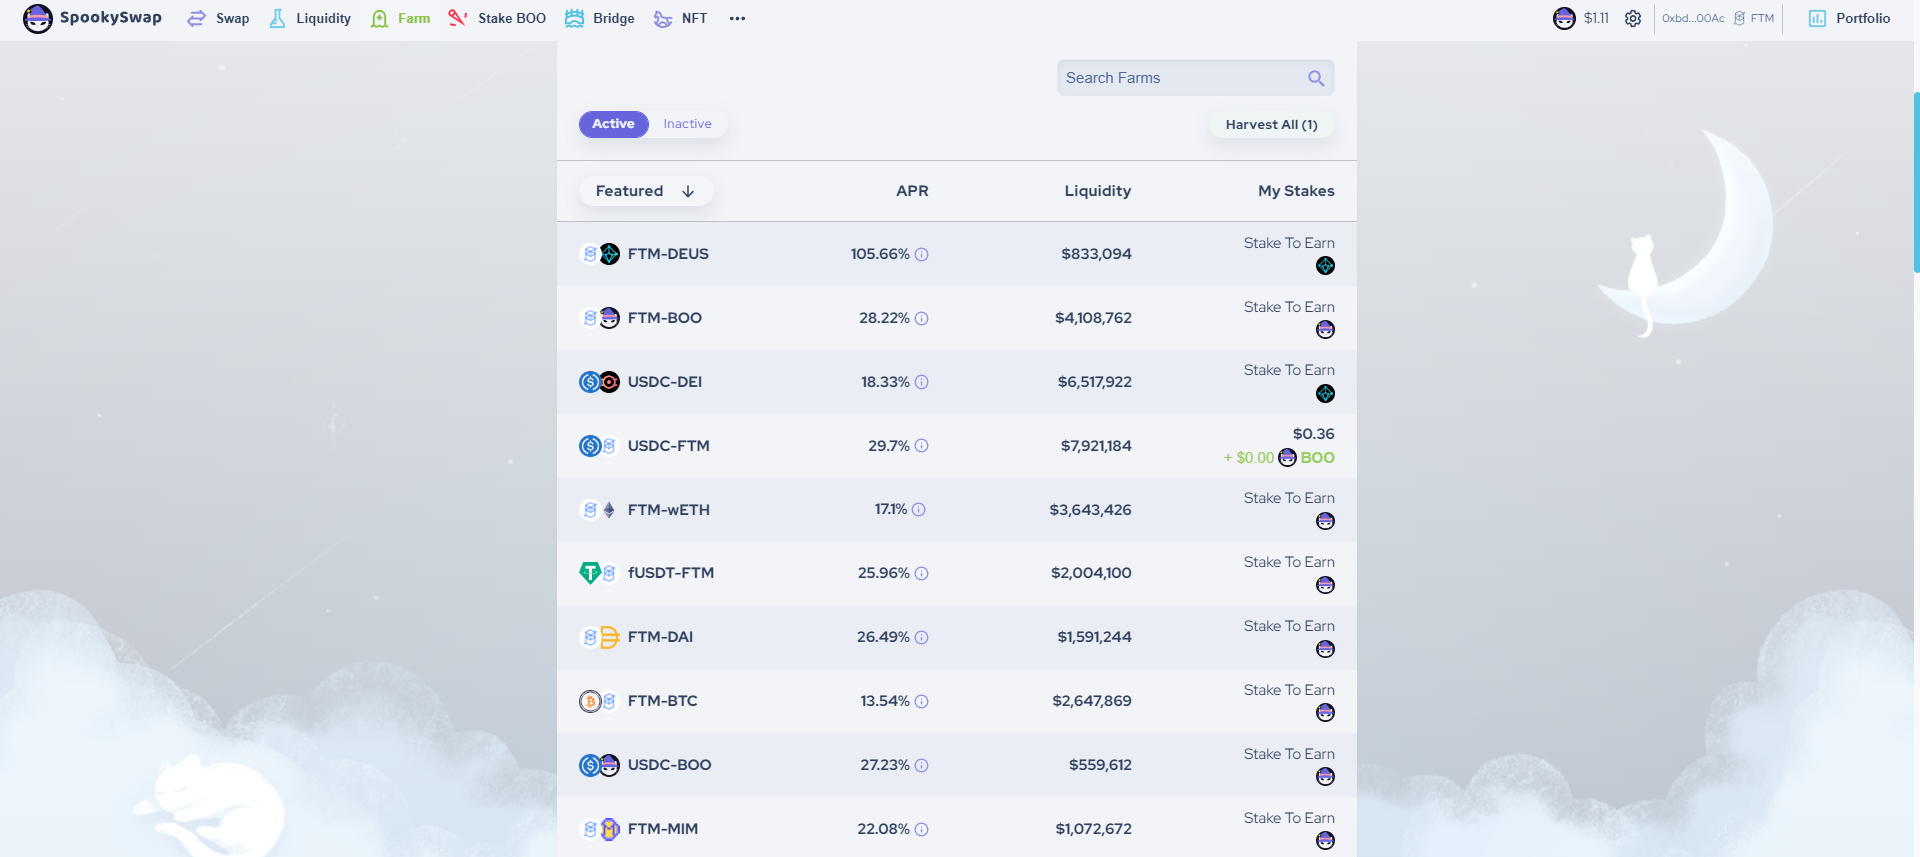
Task: Click Harvest All (1) button
Action: [x=1271, y=125]
